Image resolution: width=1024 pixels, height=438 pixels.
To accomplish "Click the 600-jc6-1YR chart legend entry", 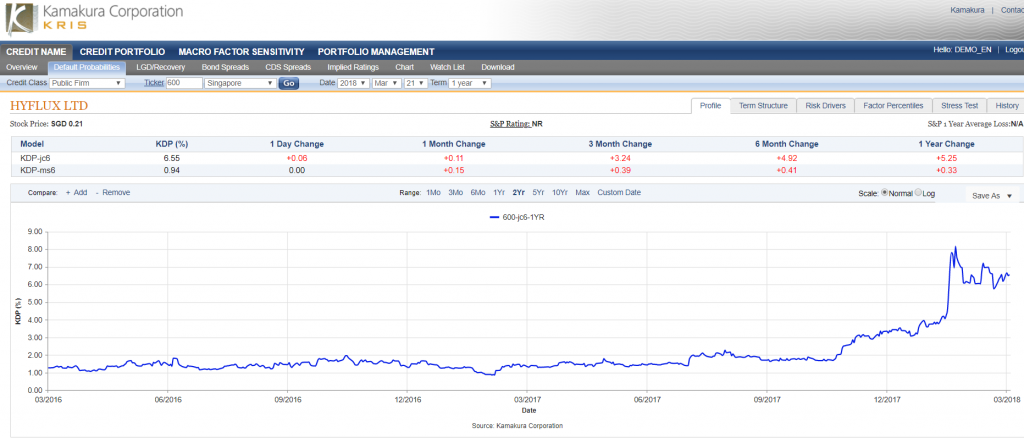I will tap(517, 218).
